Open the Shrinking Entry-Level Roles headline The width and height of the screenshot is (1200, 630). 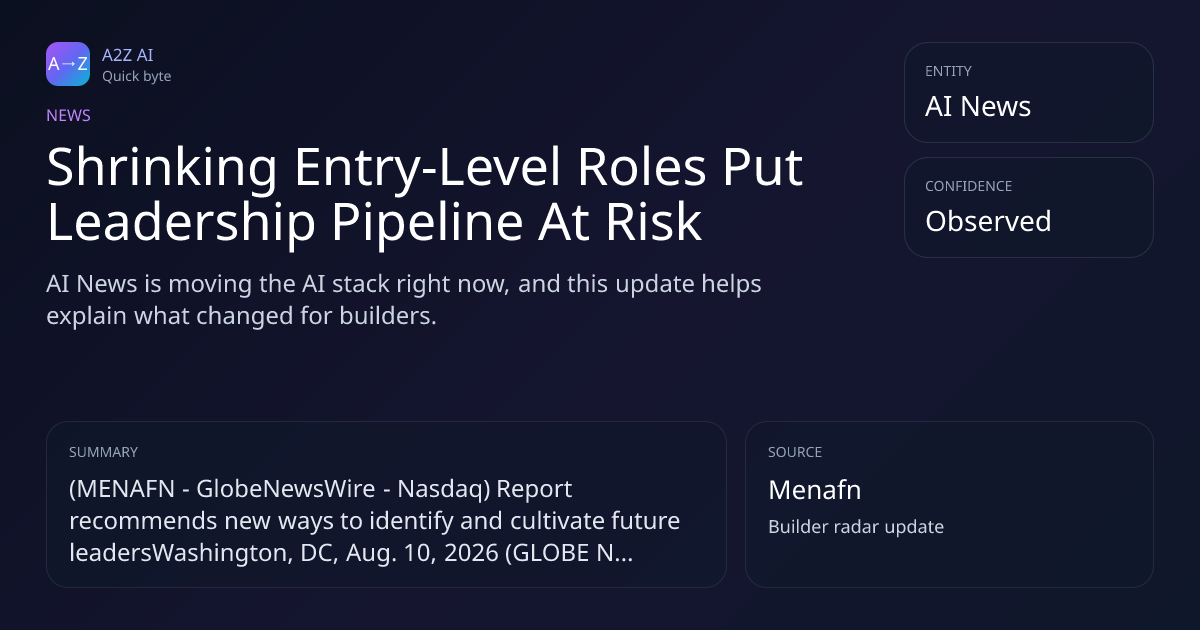pos(425,195)
